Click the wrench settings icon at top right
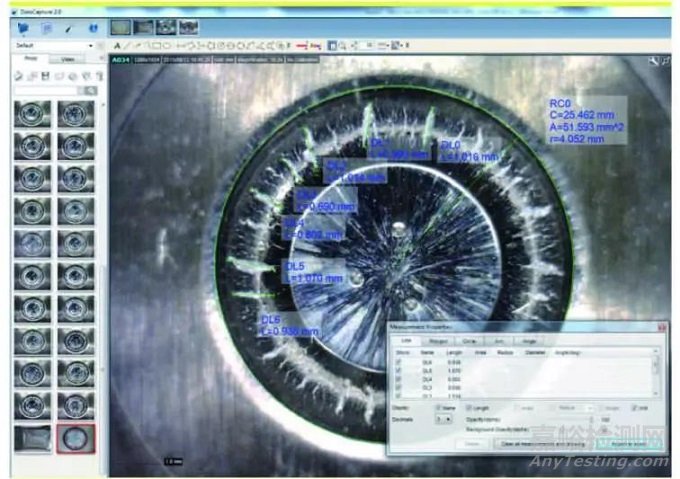Viewport: 680px width, 479px height. (x=653, y=62)
